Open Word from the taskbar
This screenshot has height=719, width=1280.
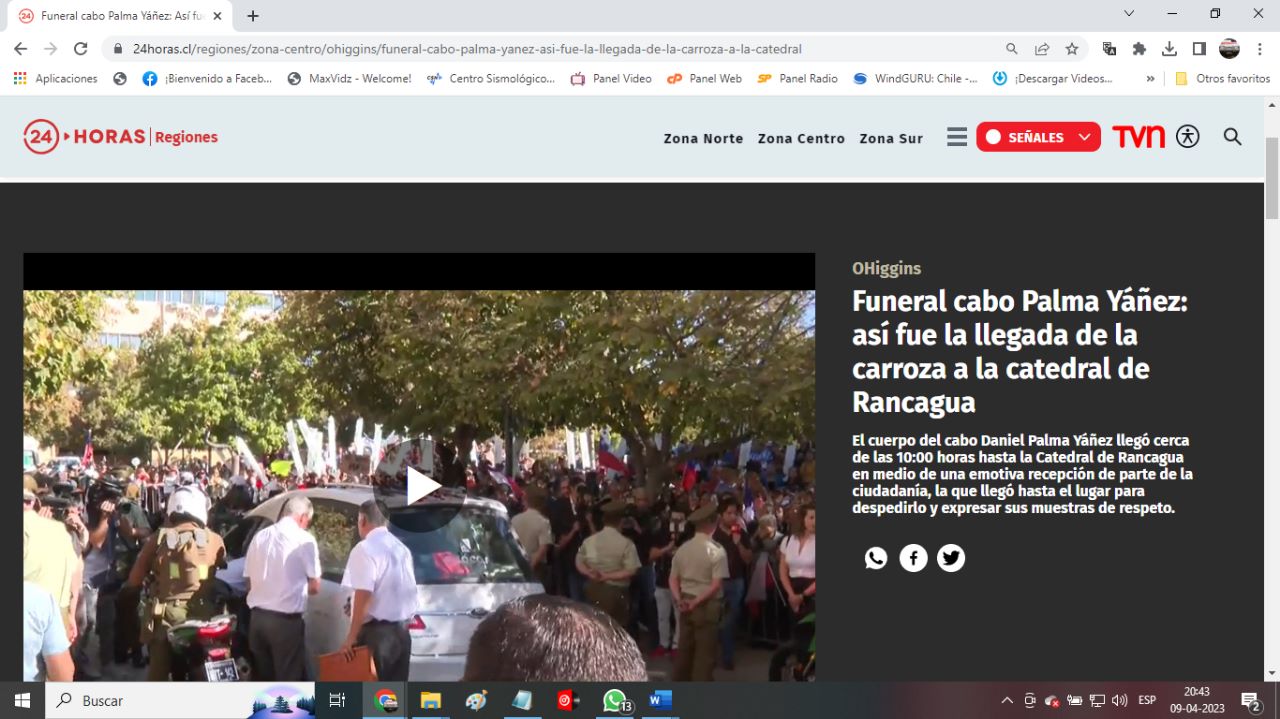(x=660, y=700)
